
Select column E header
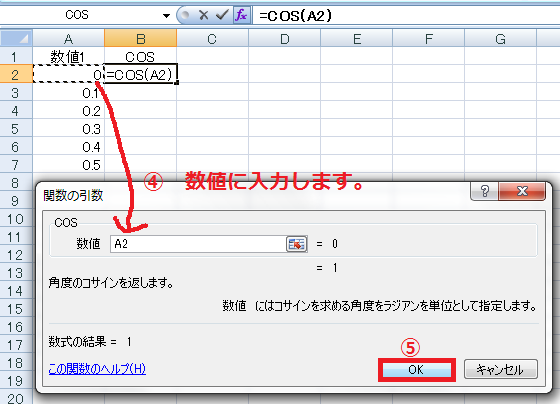(357, 38)
